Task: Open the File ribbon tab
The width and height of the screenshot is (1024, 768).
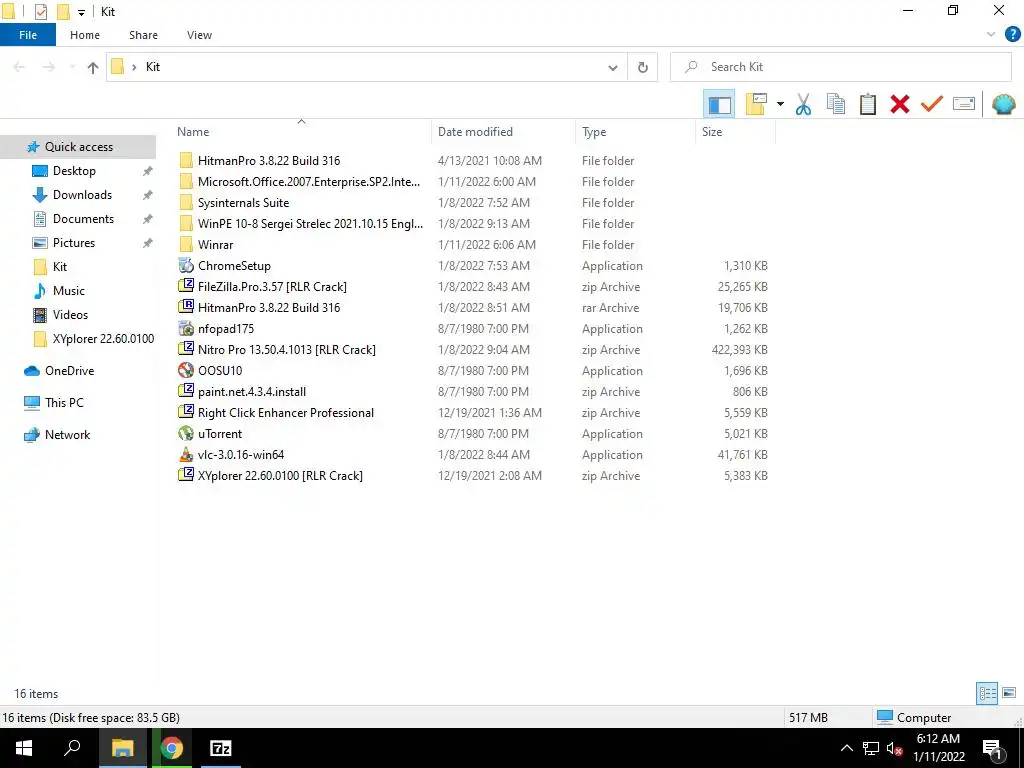Action: (27, 35)
